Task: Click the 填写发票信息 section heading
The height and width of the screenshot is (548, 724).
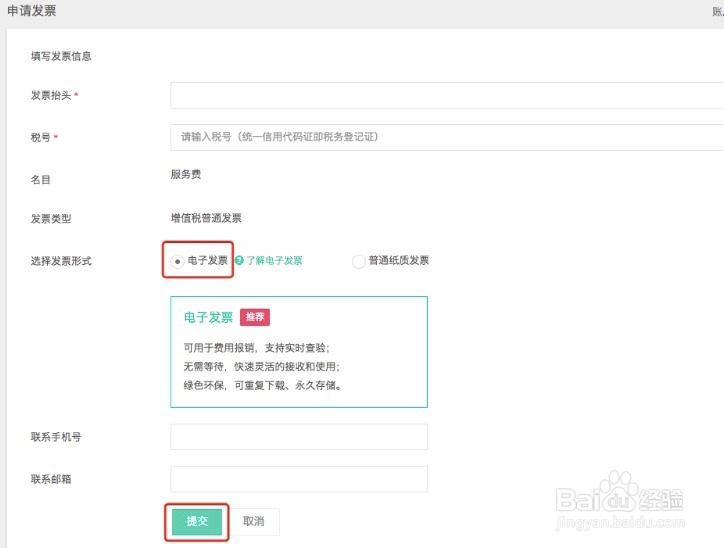Action: [62, 56]
